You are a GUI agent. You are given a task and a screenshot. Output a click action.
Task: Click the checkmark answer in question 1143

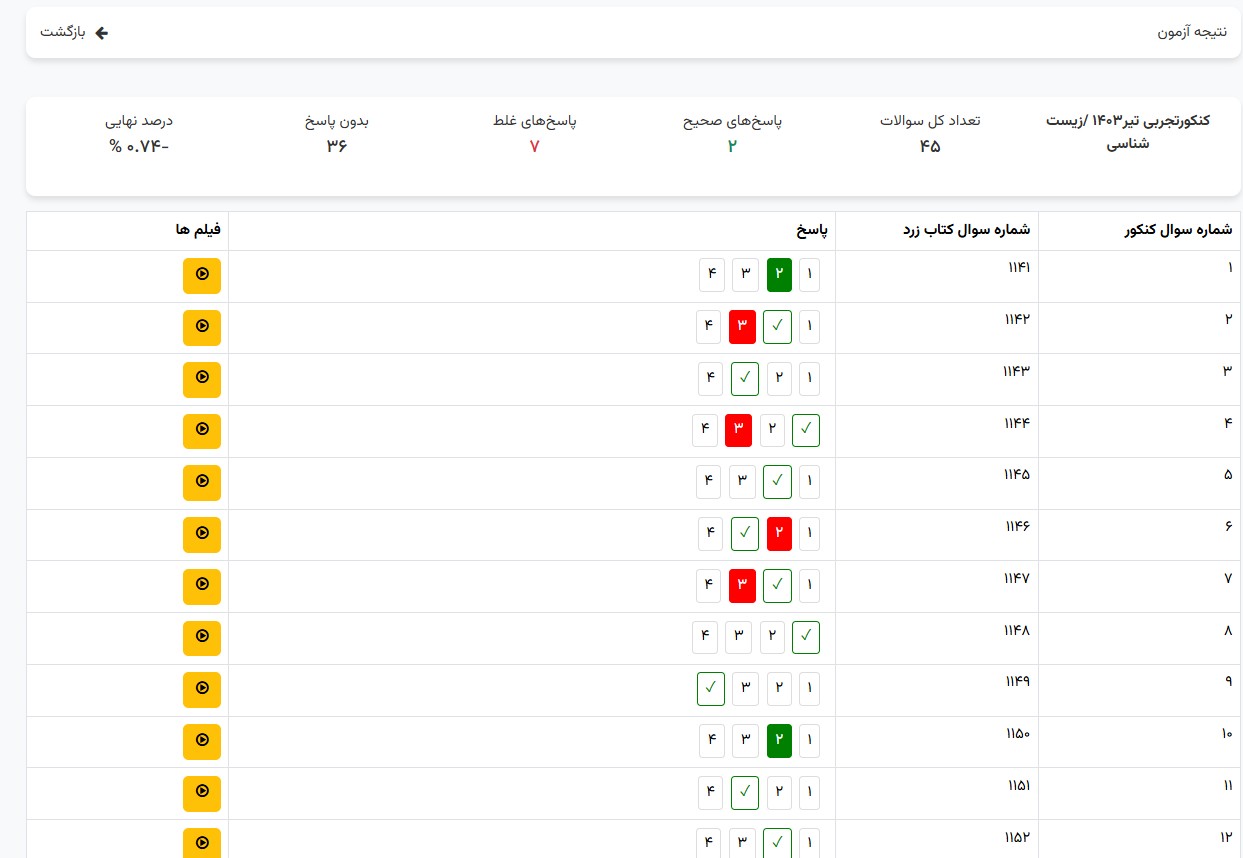pyautogui.click(x=745, y=379)
